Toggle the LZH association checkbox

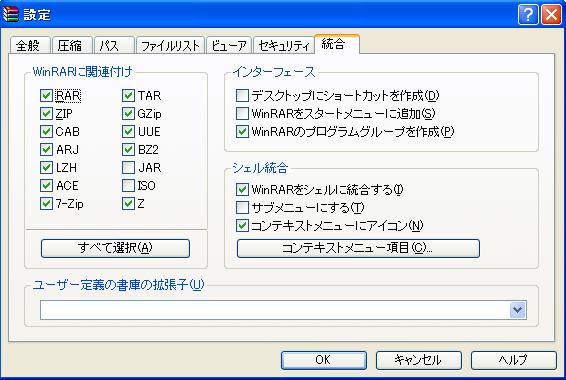[x=46, y=167]
